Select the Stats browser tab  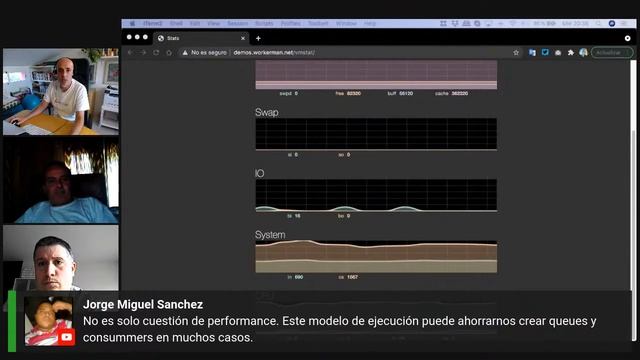coord(201,38)
